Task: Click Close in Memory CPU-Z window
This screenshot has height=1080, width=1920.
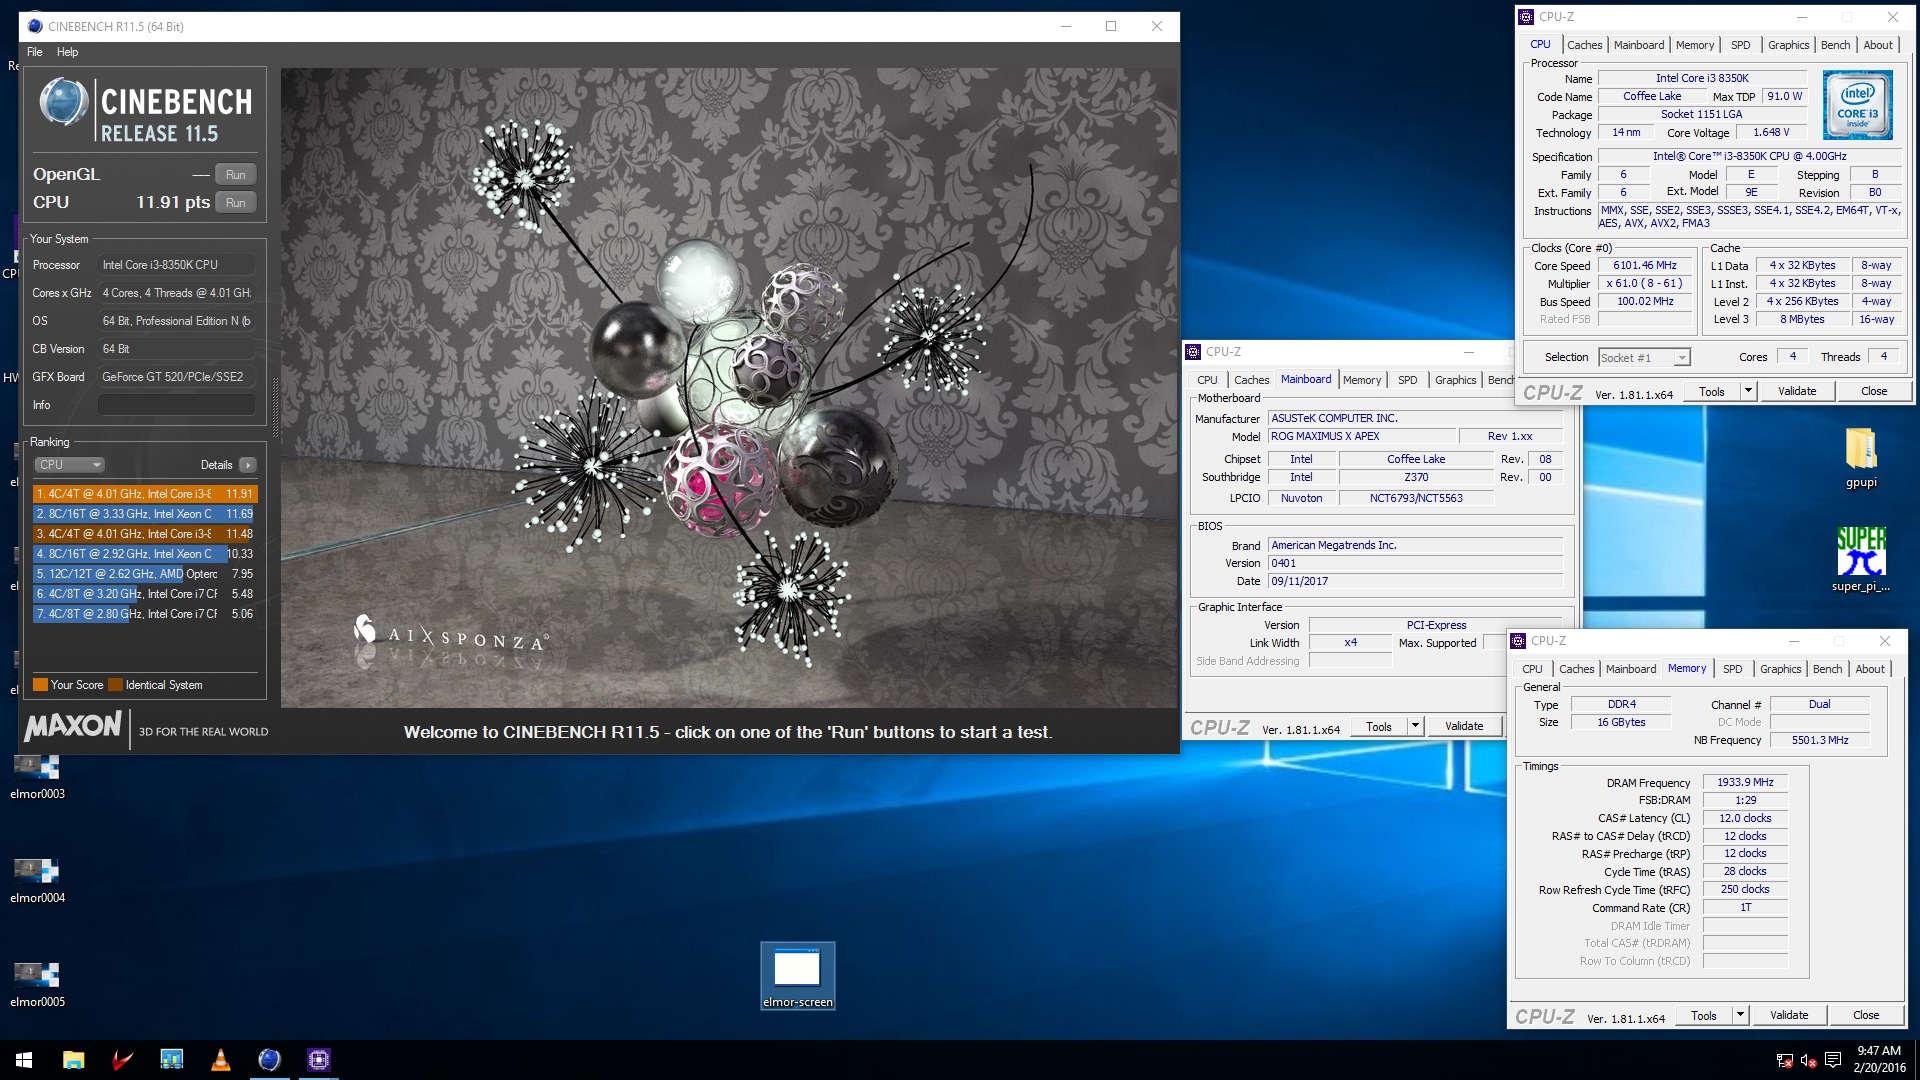Action: click(x=1866, y=1016)
